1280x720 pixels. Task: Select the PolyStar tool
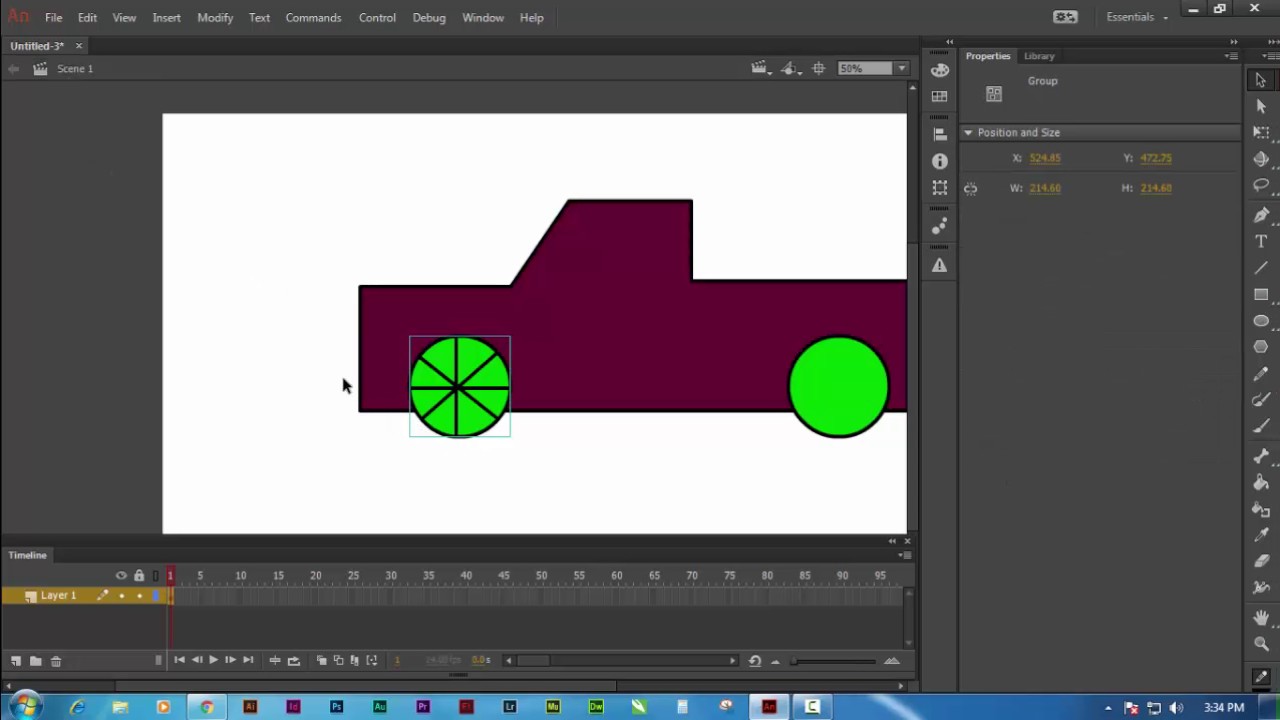pyautogui.click(x=1261, y=347)
